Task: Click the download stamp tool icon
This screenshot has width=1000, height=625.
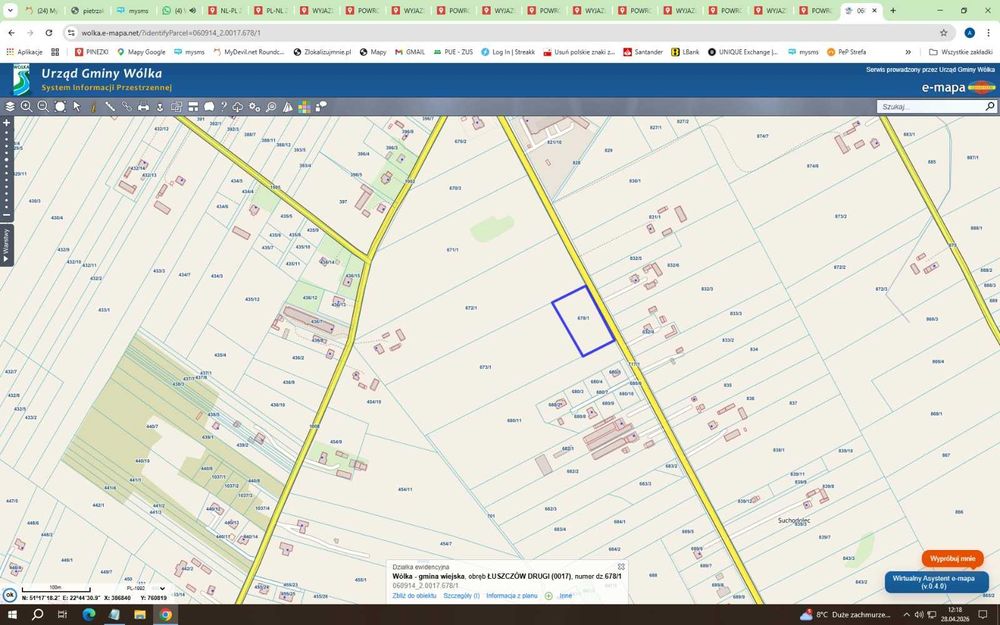Action: click(160, 107)
